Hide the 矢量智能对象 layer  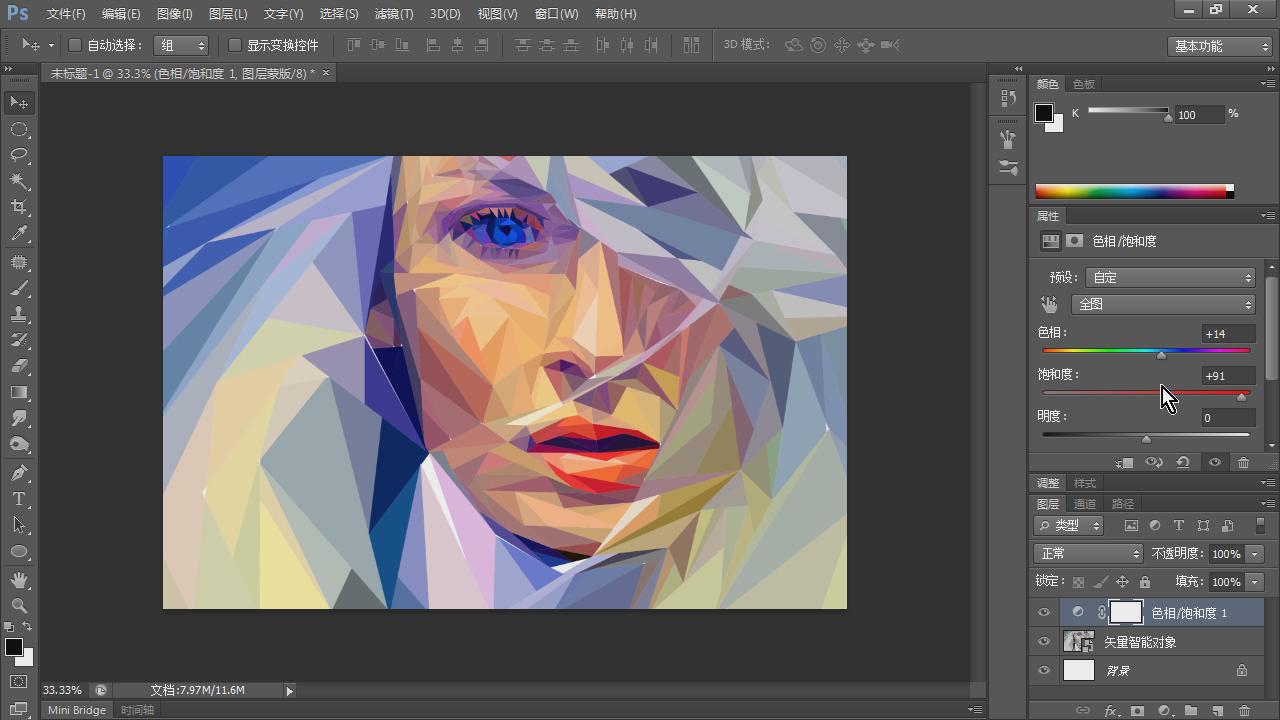pyautogui.click(x=1044, y=642)
